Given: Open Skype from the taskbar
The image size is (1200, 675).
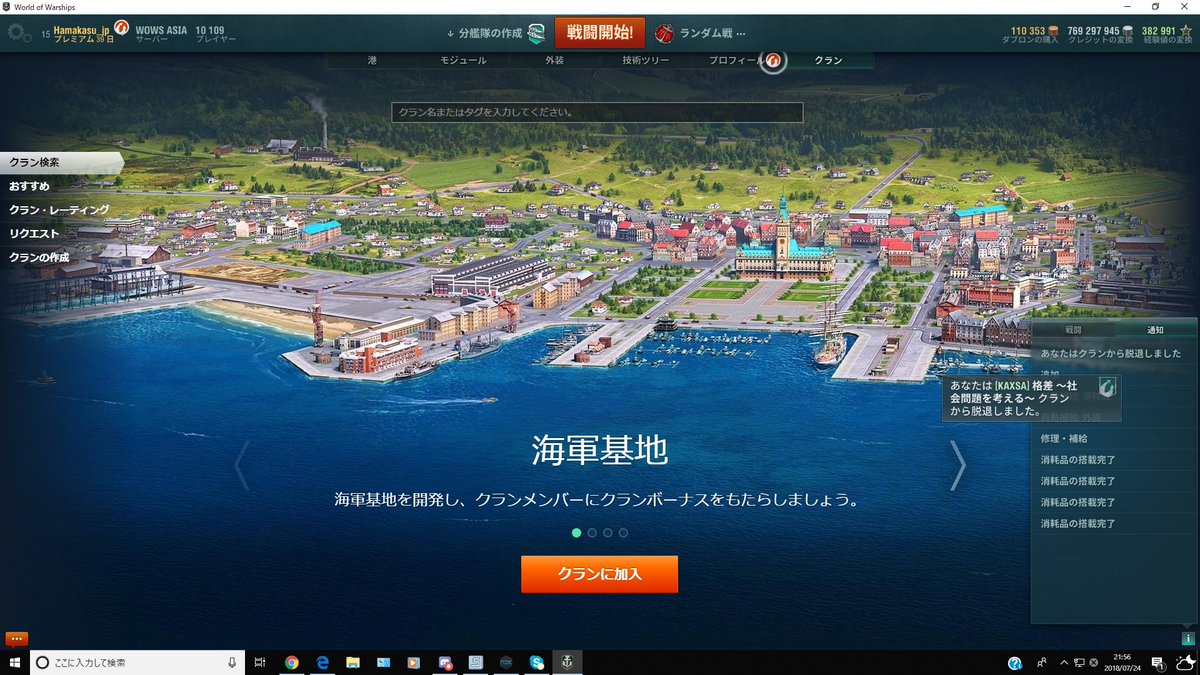Looking at the screenshot, I should [x=537, y=662].
